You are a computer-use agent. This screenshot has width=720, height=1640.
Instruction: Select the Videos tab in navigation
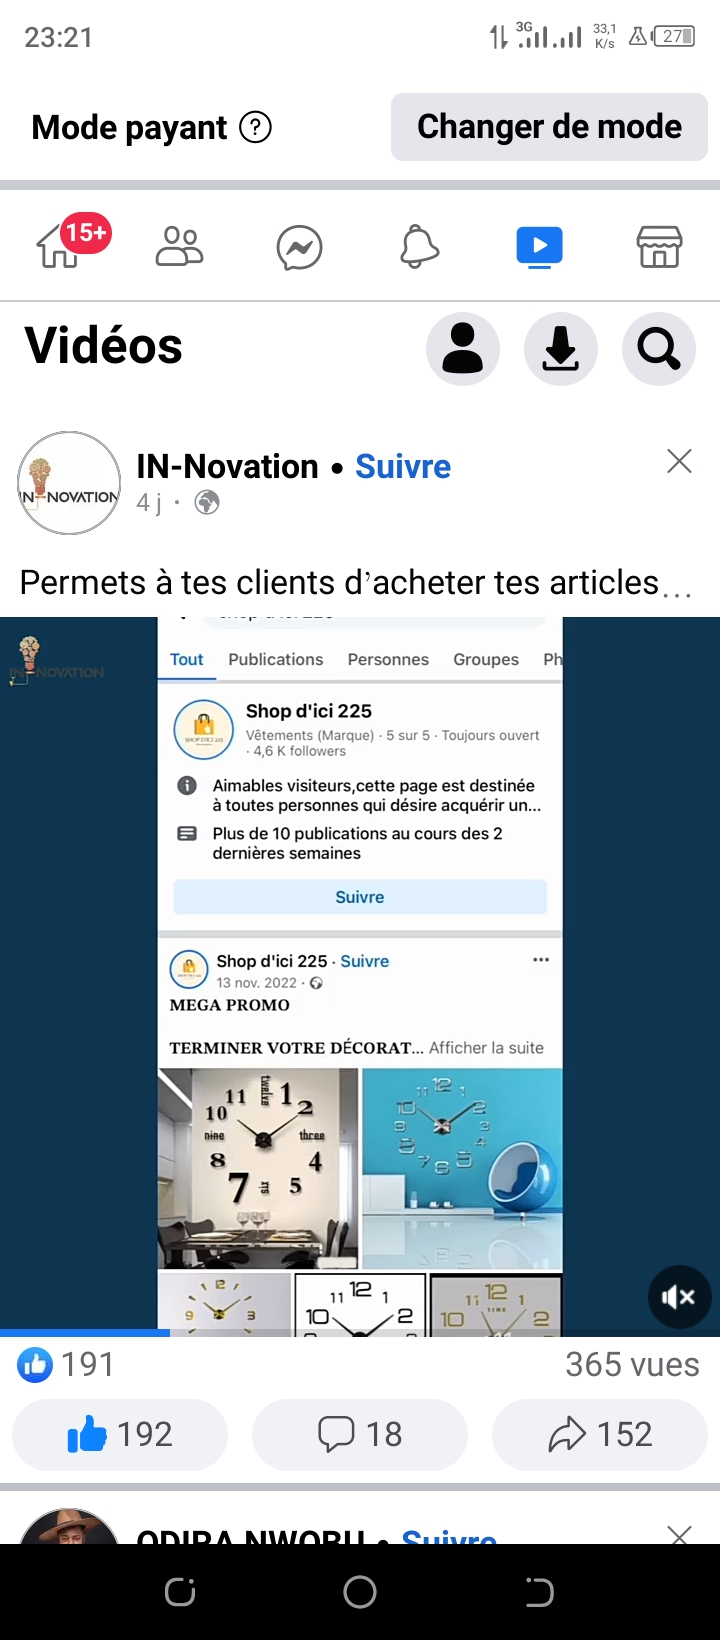pos(540,247)
